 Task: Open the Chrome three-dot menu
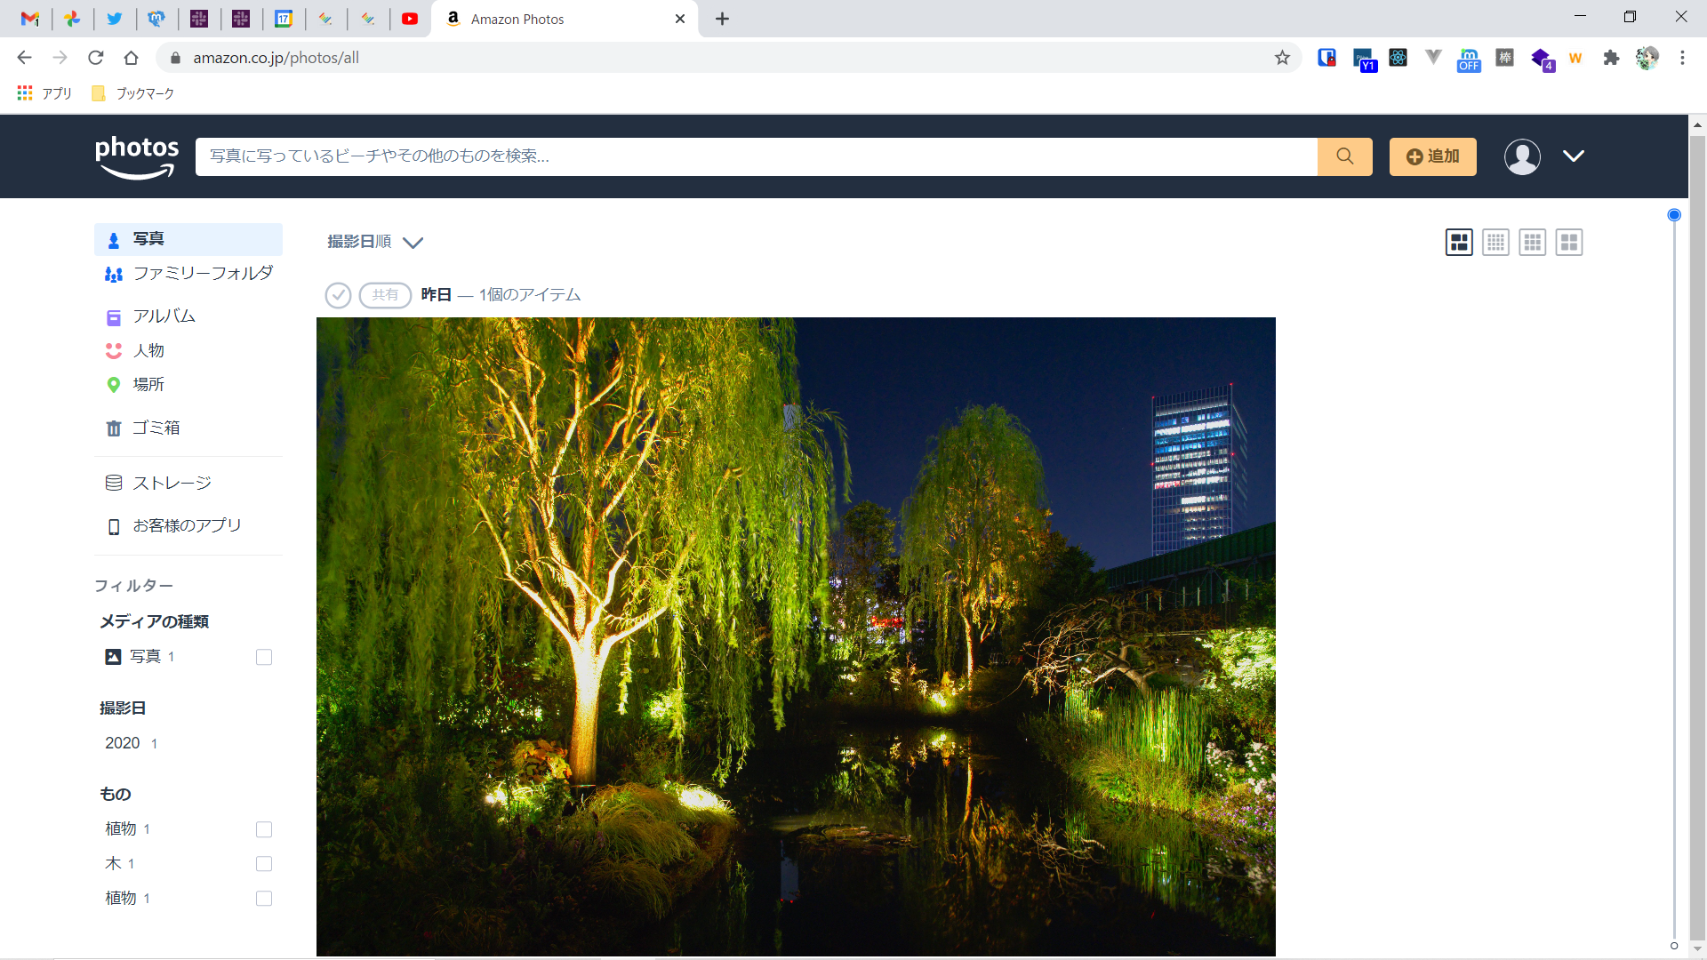coord(1682,58)
